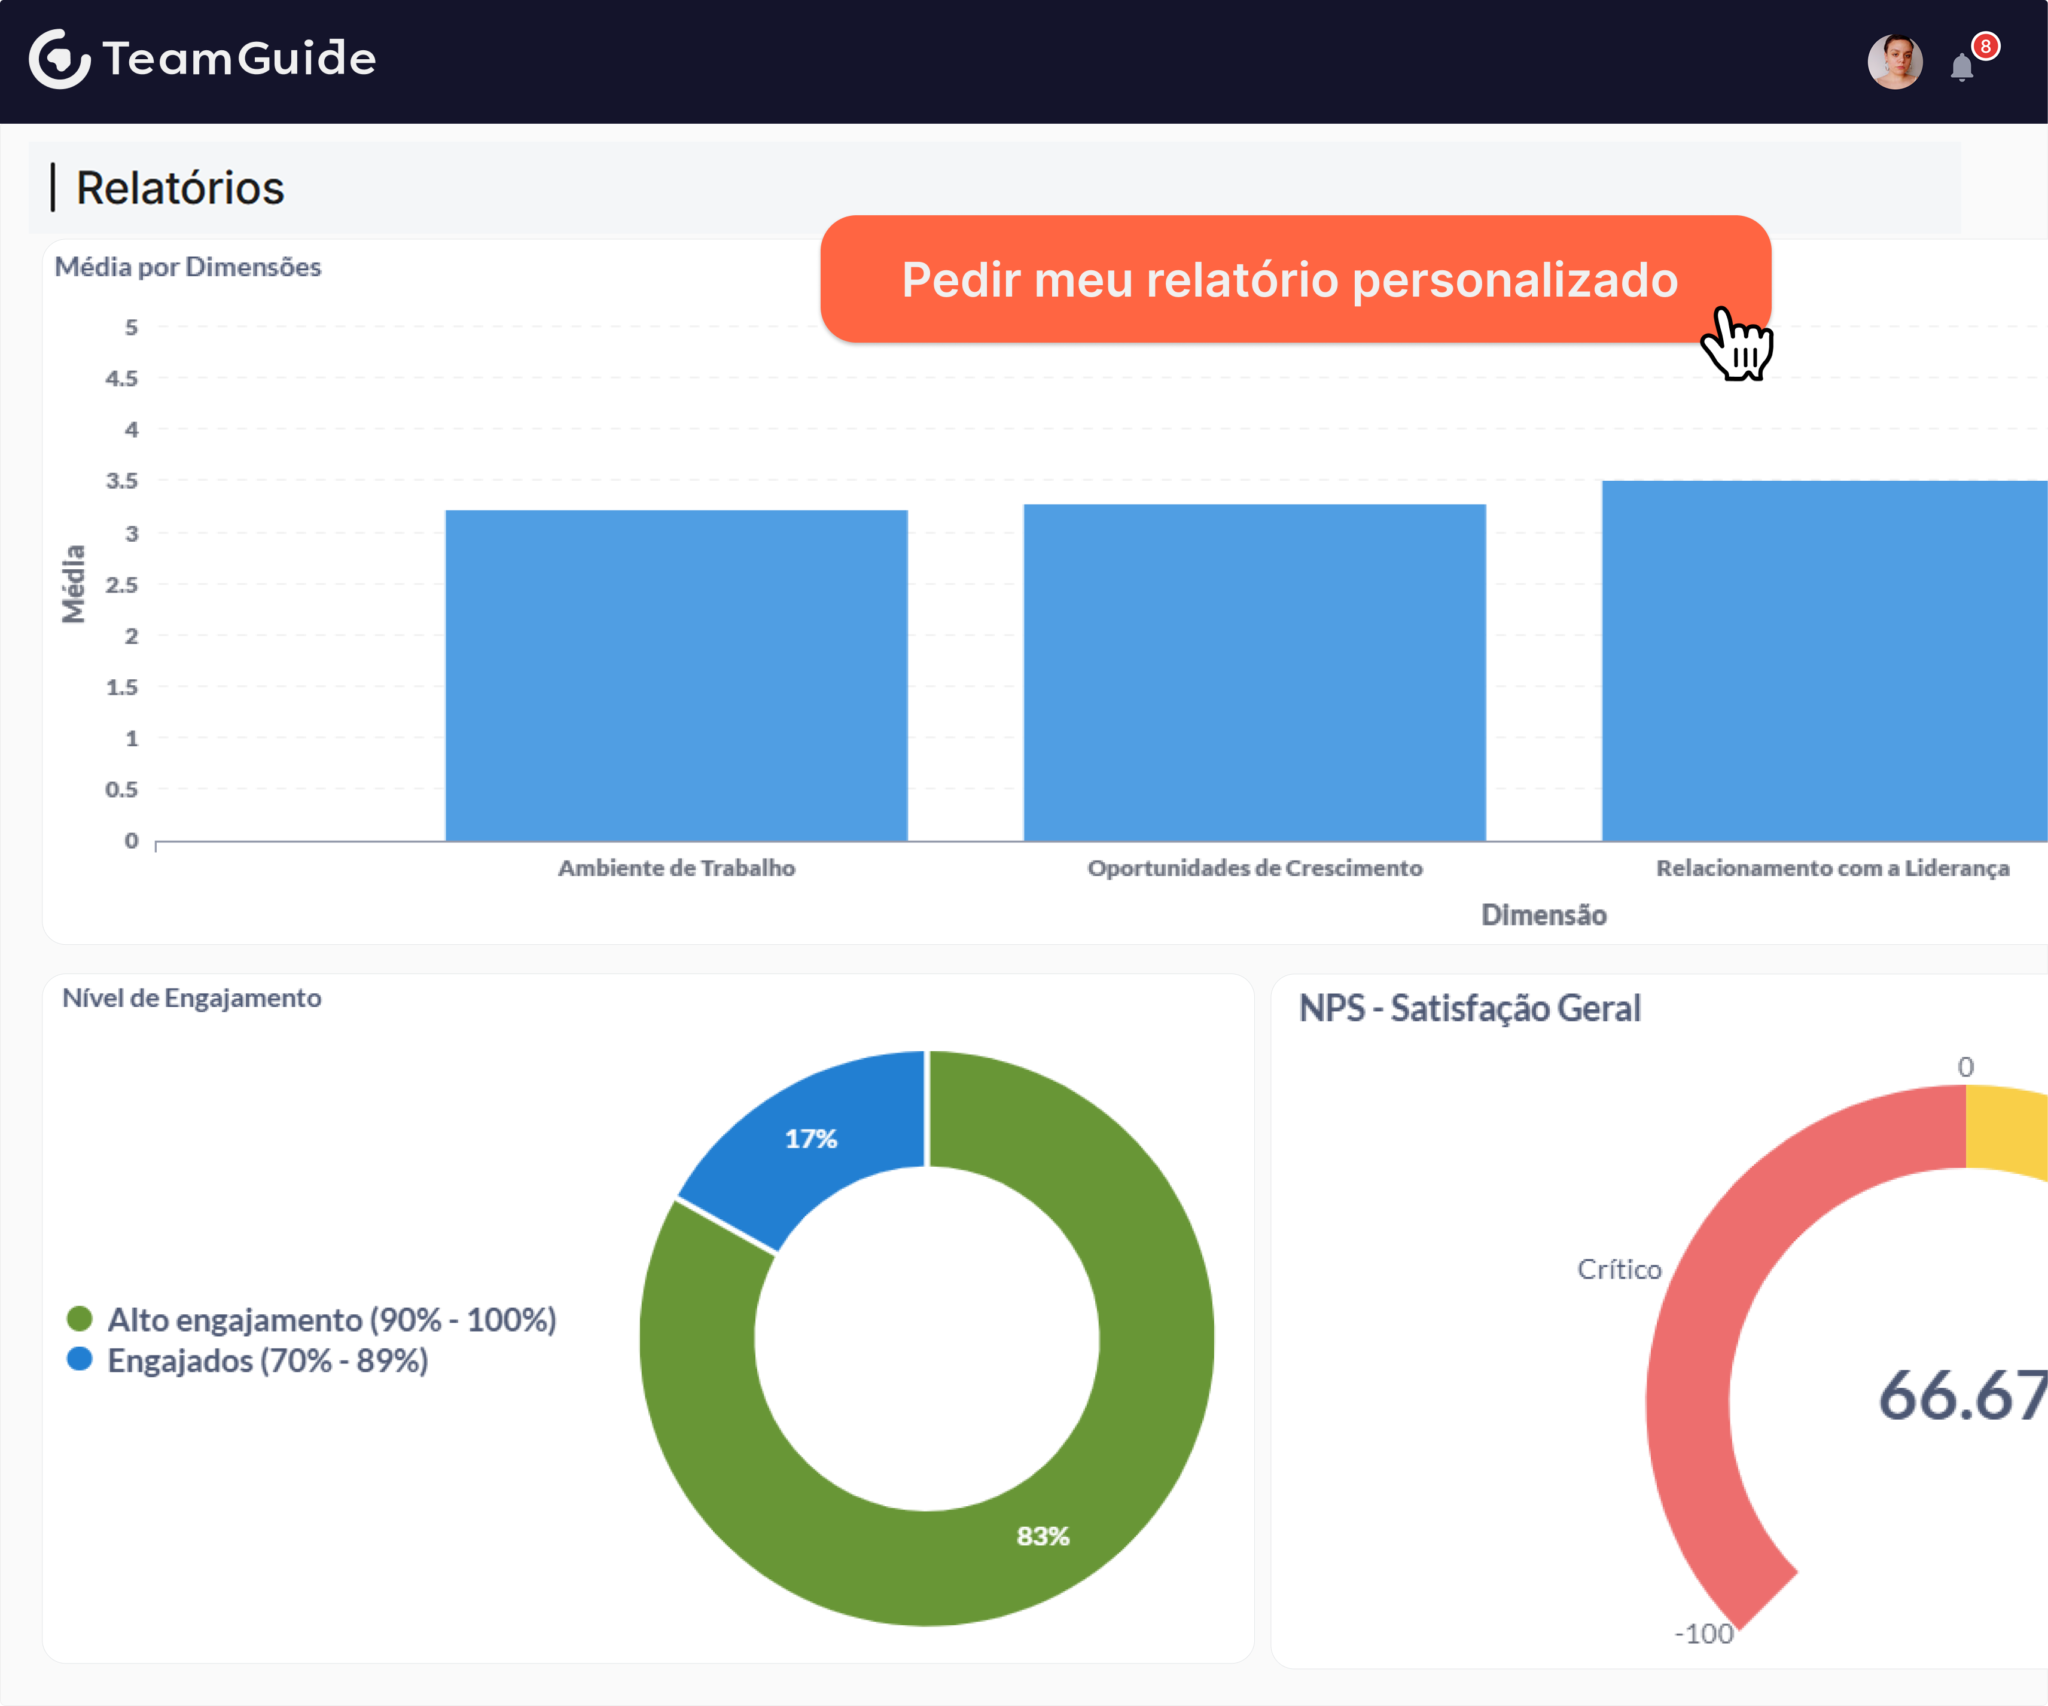
Task: Toggle Alto engajamento legend green dot
Action: [x=79, y=1319]
